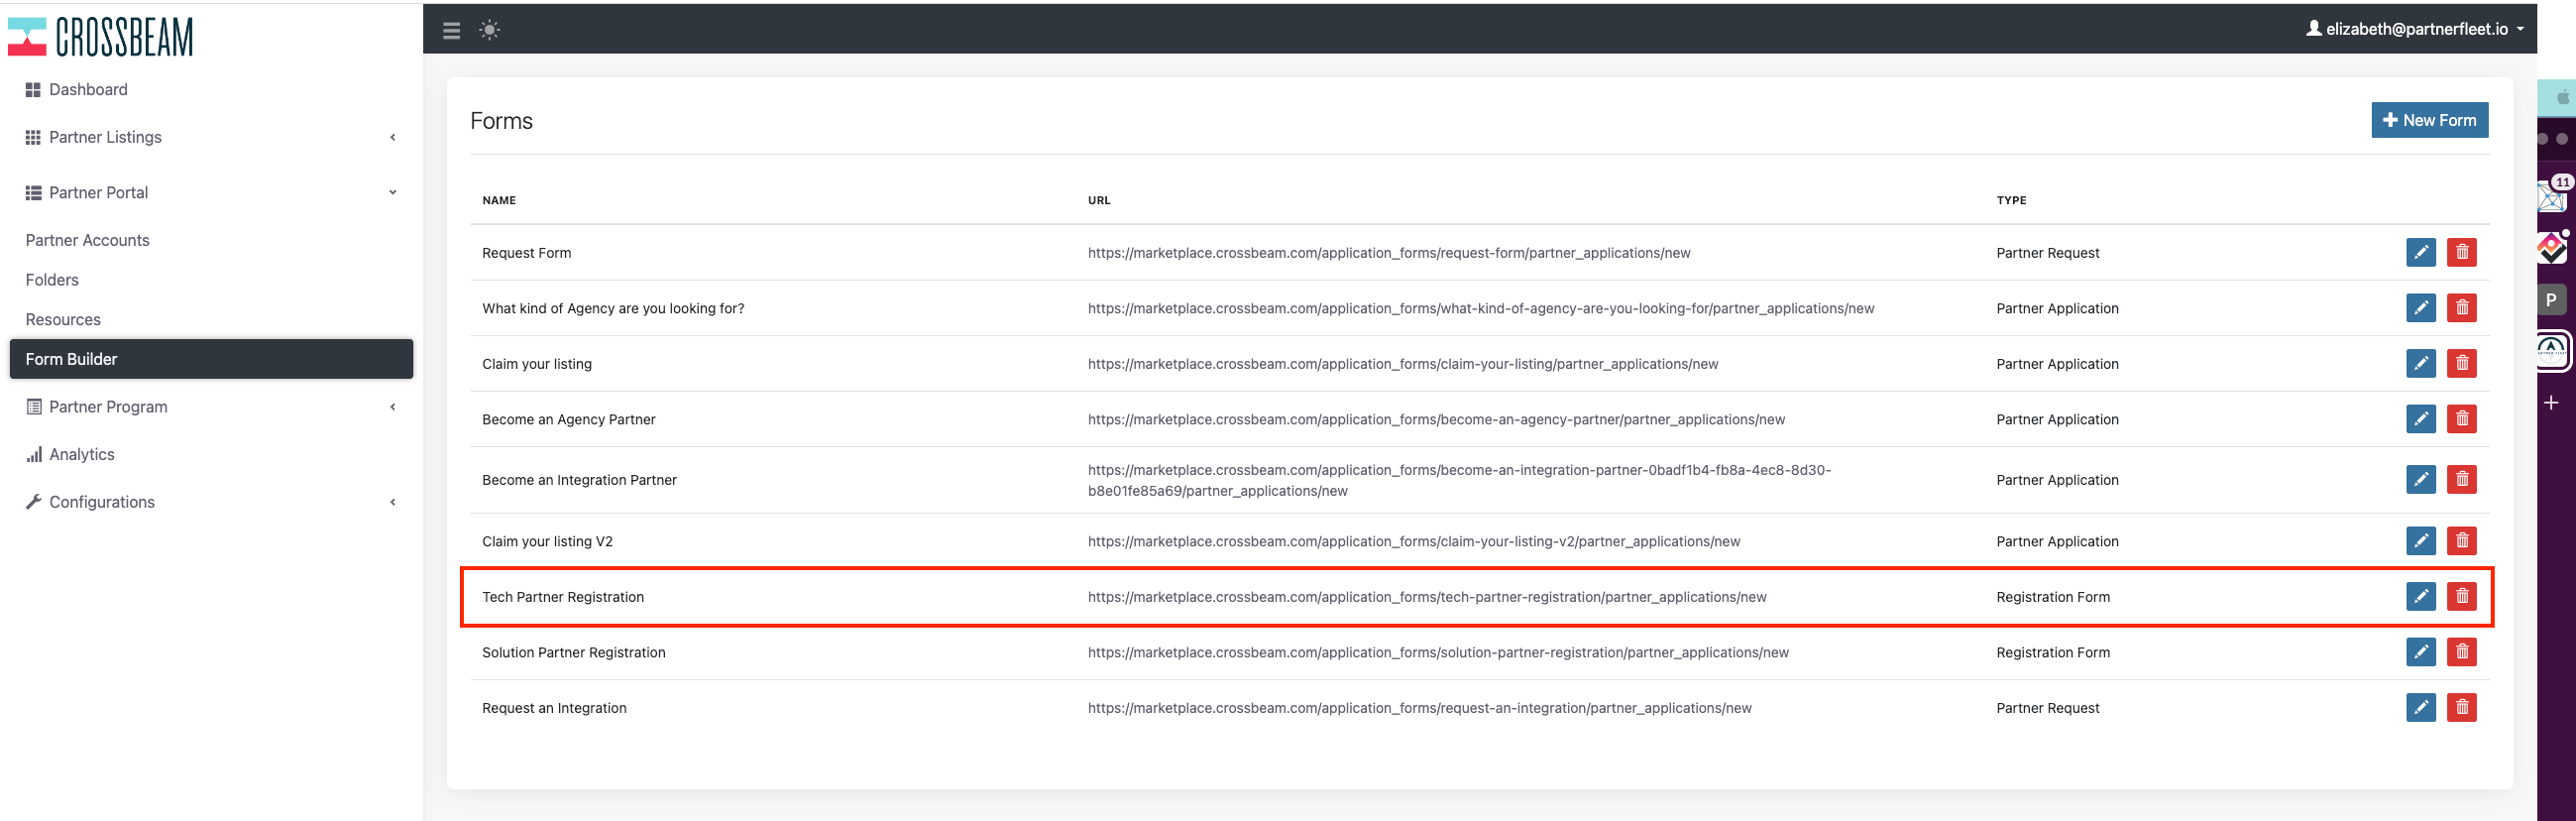This screenshot has height=821, width=2576.
Task: Edit the Tech Partner Registration form
Action: [2420, 597]
